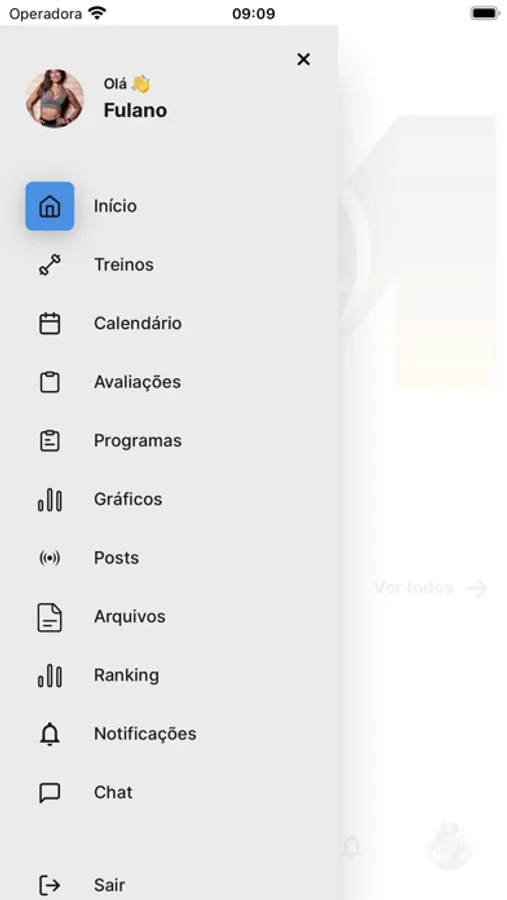Tap the Sair logout text
This screenshot has height=900, width=507.
(x=110, y=885)
